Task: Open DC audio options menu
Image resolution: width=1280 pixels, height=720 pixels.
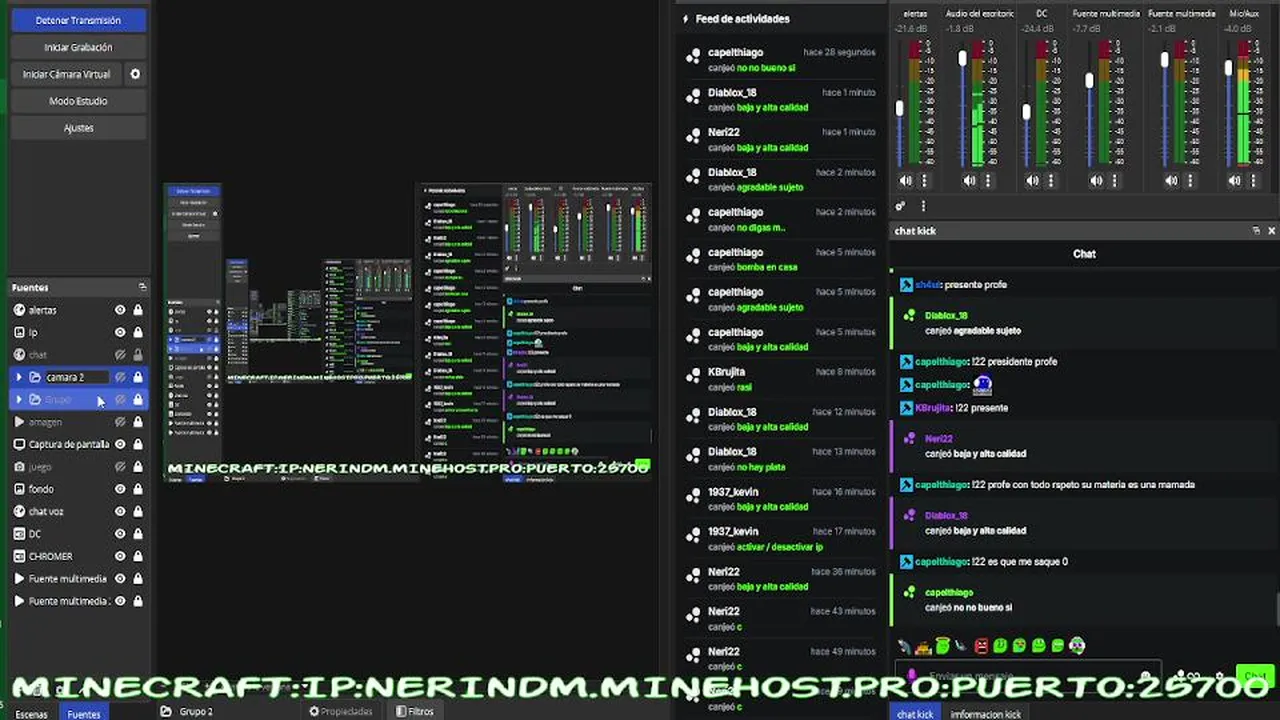Action: click(x=1051, y=181)
